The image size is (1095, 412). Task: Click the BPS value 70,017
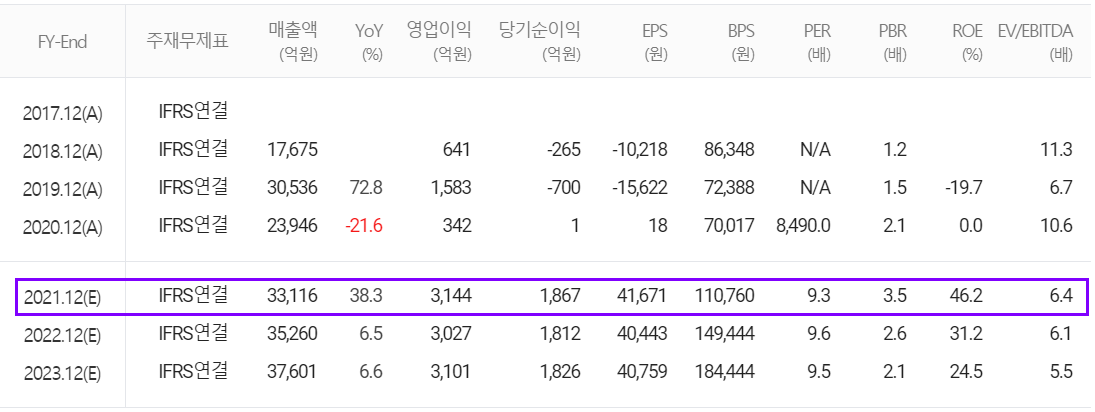tap(729, 225)
